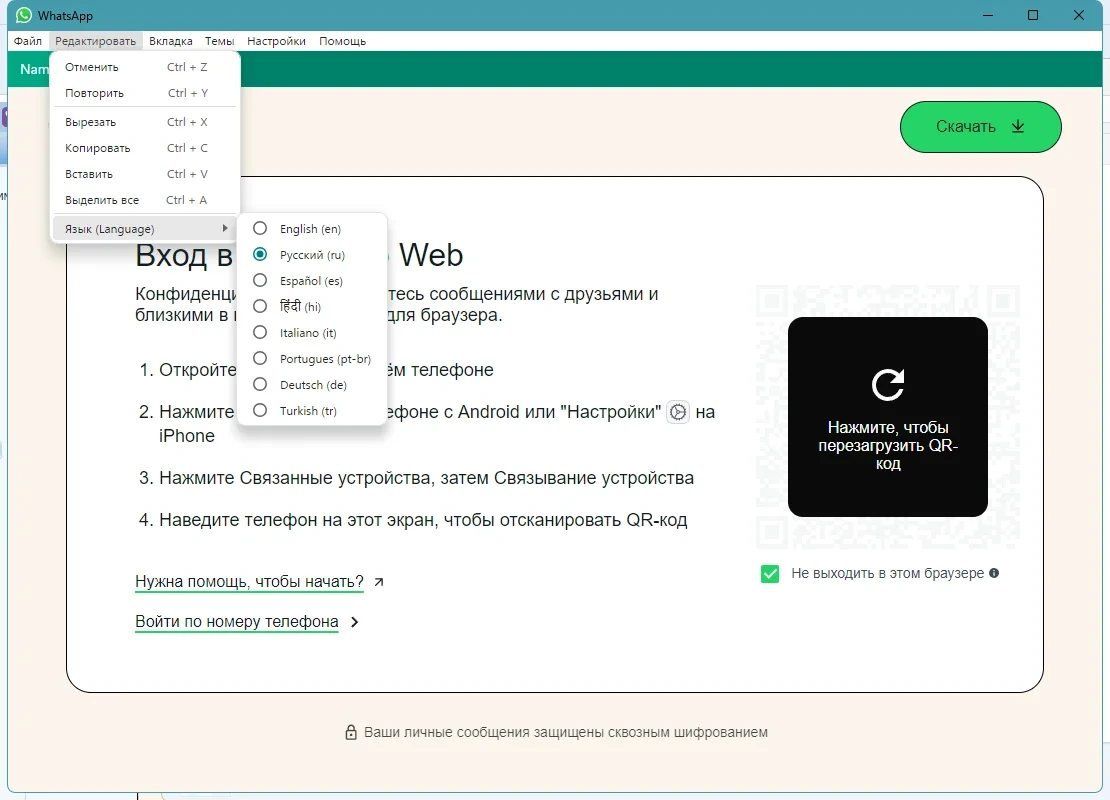Choose Вырезать in edit menu

coord(144,122)
